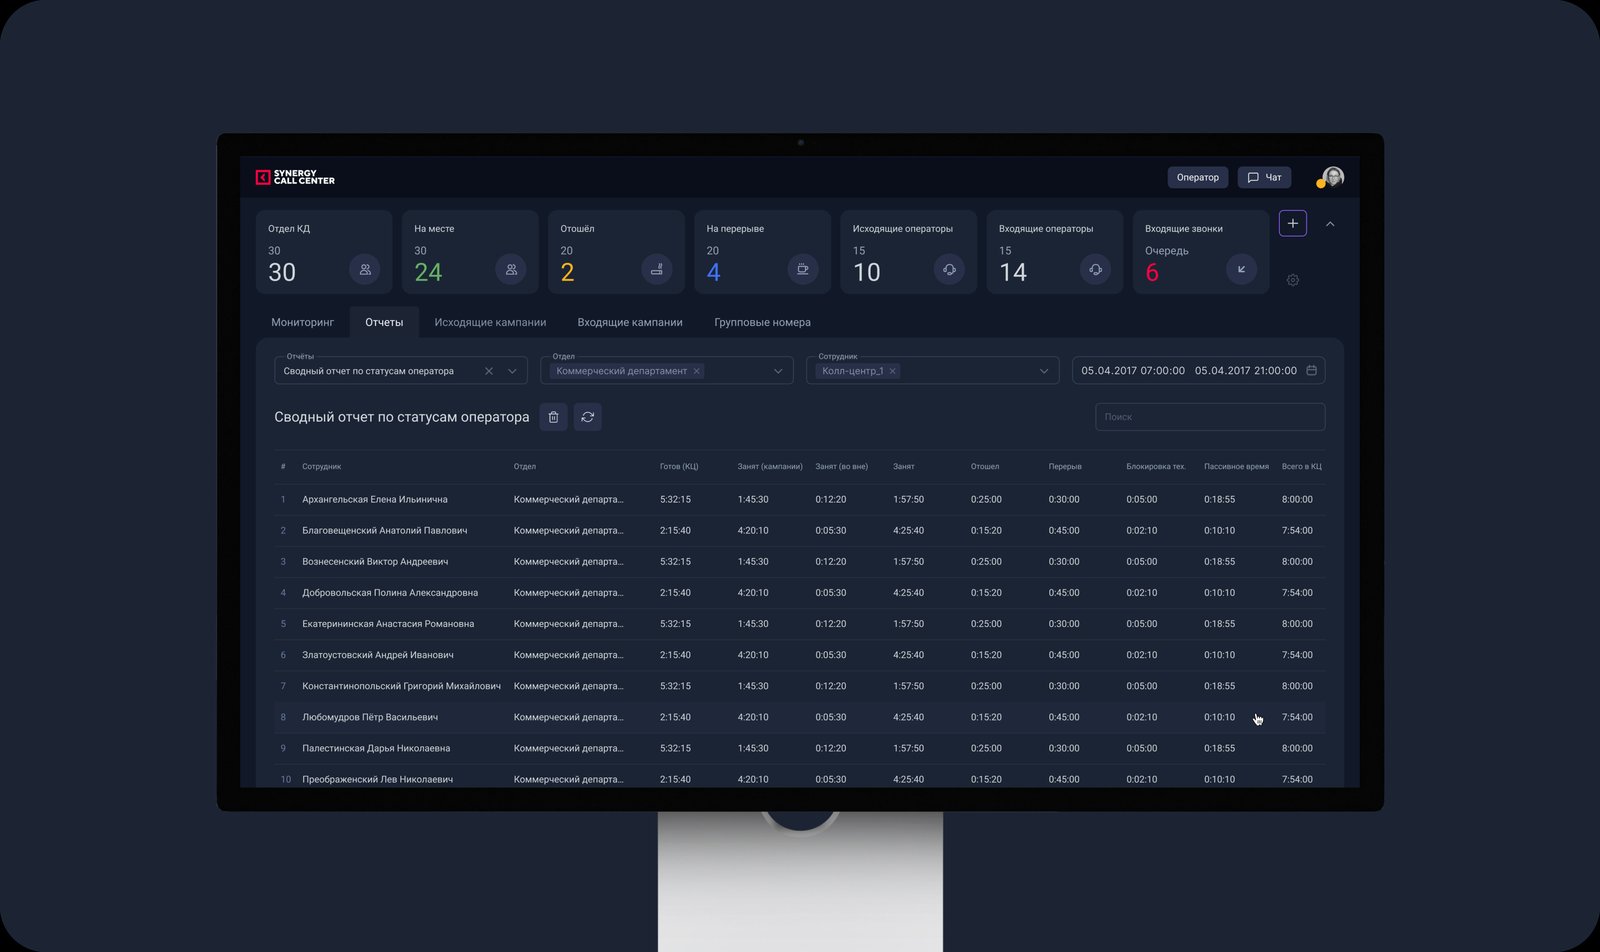This screenshot has height=952, width=1600.
Task: Open the Входящие кампании tab
Action: (630, 322)
